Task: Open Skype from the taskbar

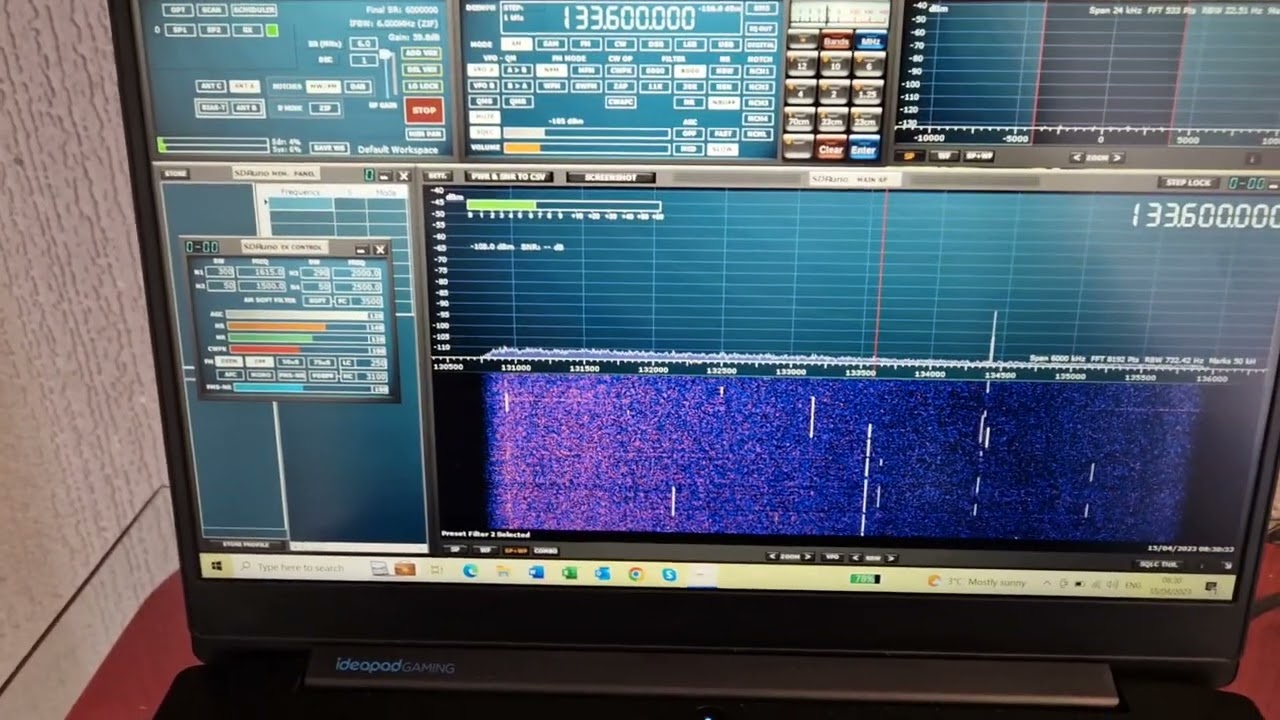Action: pyautogui.click(x=668, y=574)
